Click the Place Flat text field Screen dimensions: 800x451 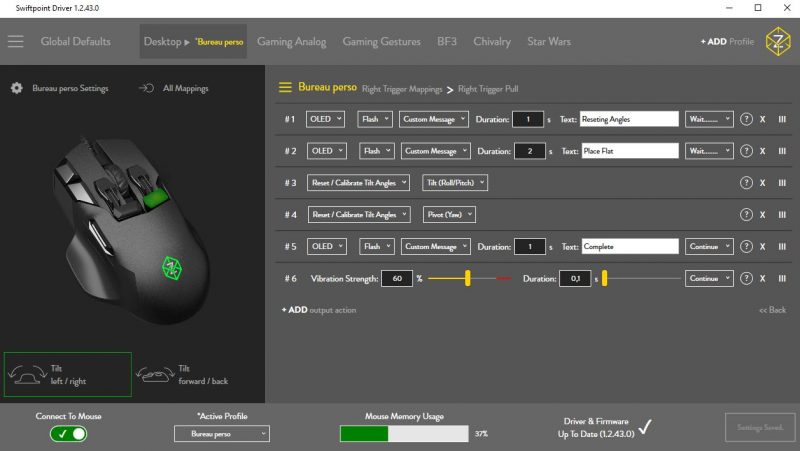[x=630, y=151]
